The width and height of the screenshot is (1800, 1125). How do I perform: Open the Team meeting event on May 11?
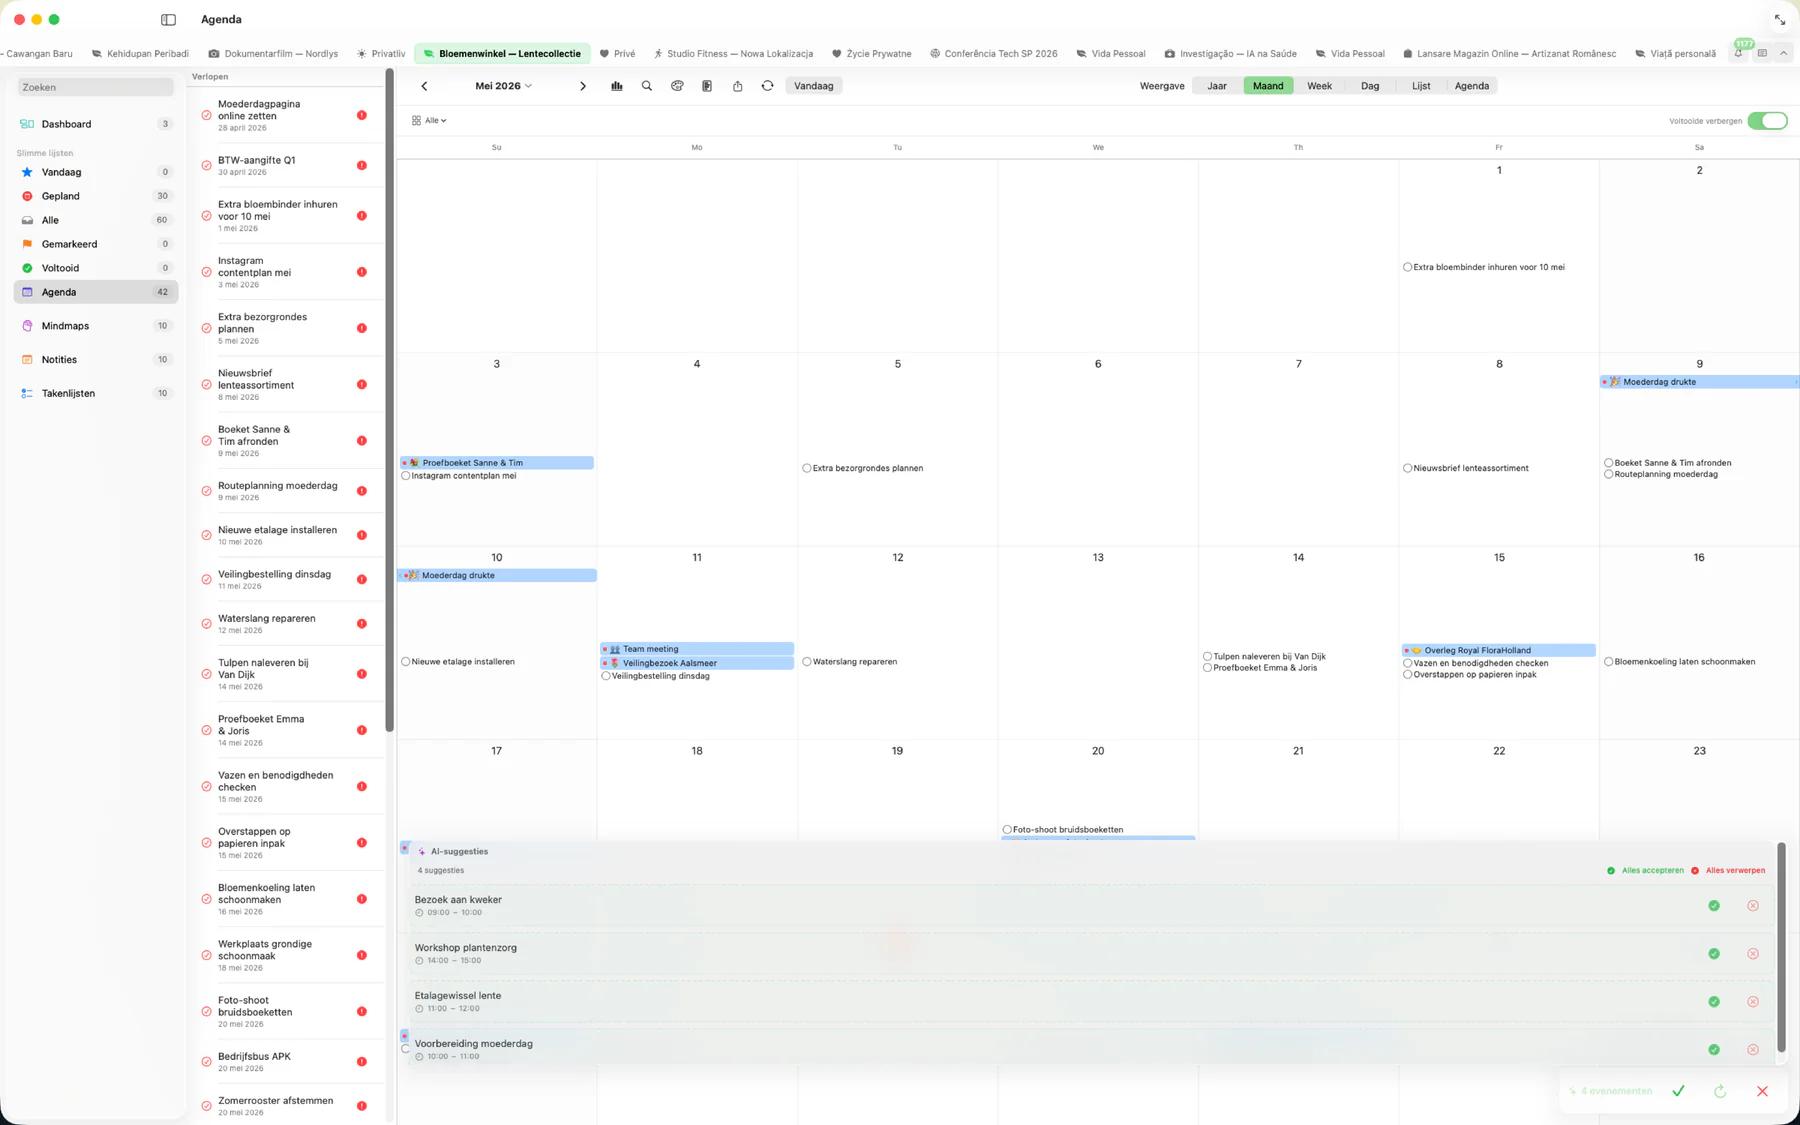pos(697,649)
